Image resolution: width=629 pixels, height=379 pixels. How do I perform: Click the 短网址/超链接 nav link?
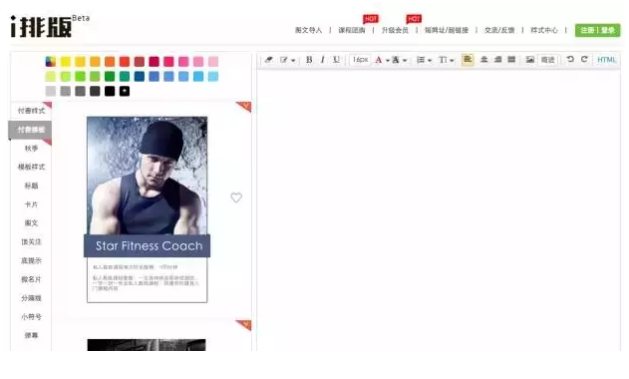(446, 30)
